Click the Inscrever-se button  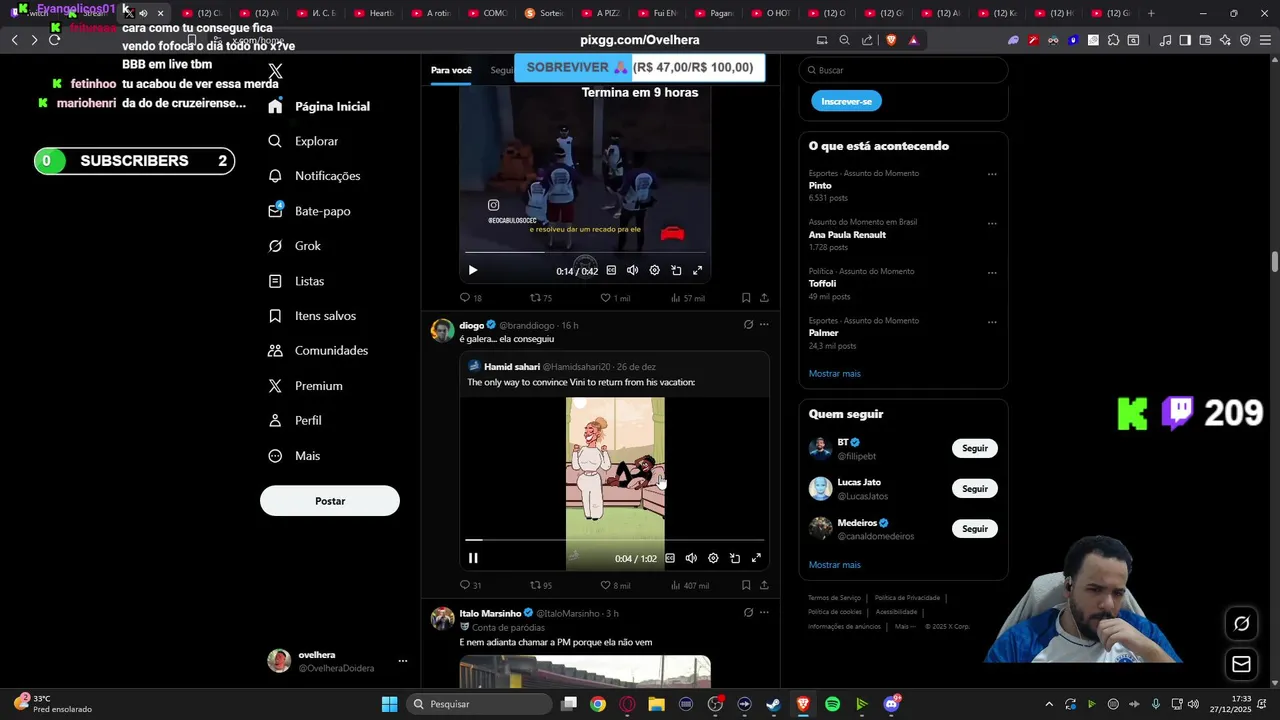pos(846,101)
